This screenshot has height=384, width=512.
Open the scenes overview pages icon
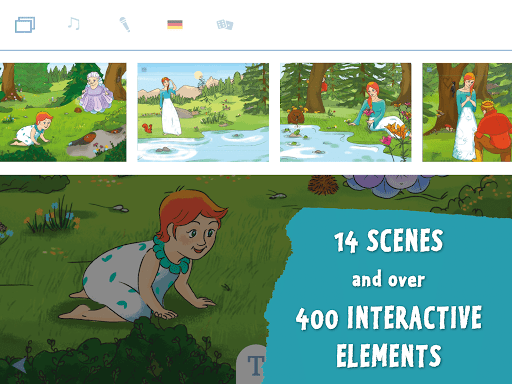tap(25, 25)
